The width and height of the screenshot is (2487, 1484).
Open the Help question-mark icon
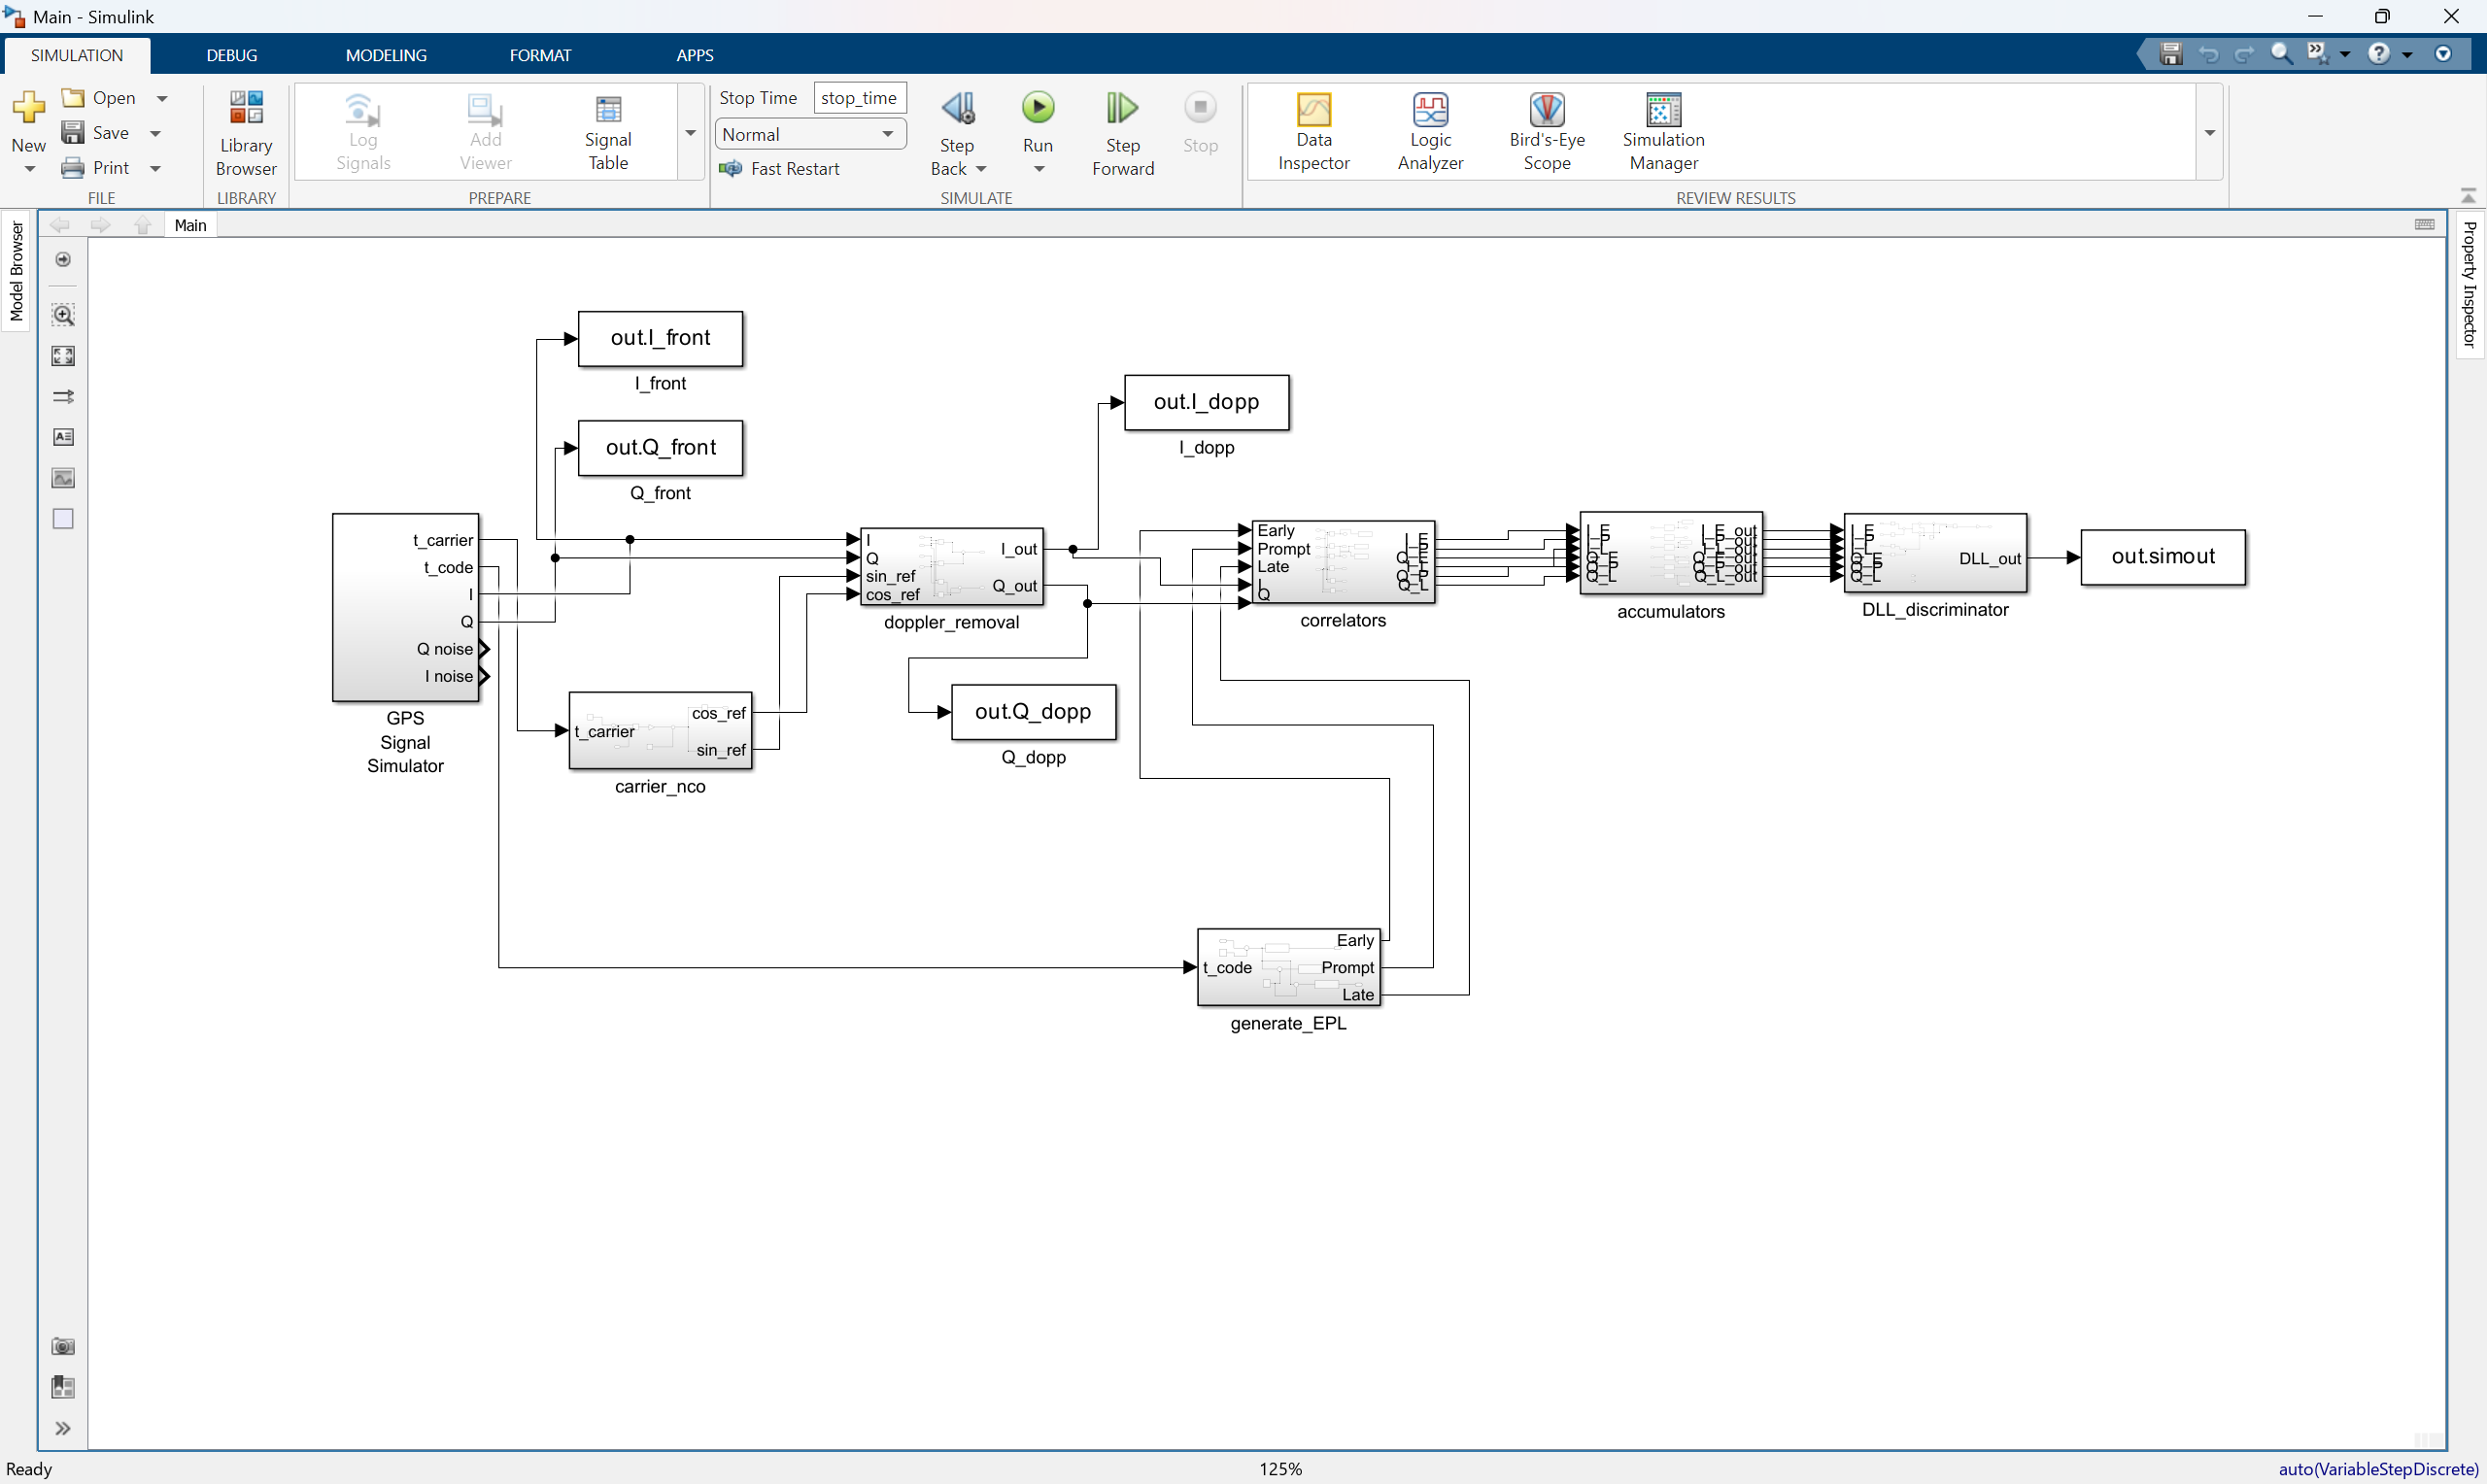pyautogui.click(x=2378, y=54)
